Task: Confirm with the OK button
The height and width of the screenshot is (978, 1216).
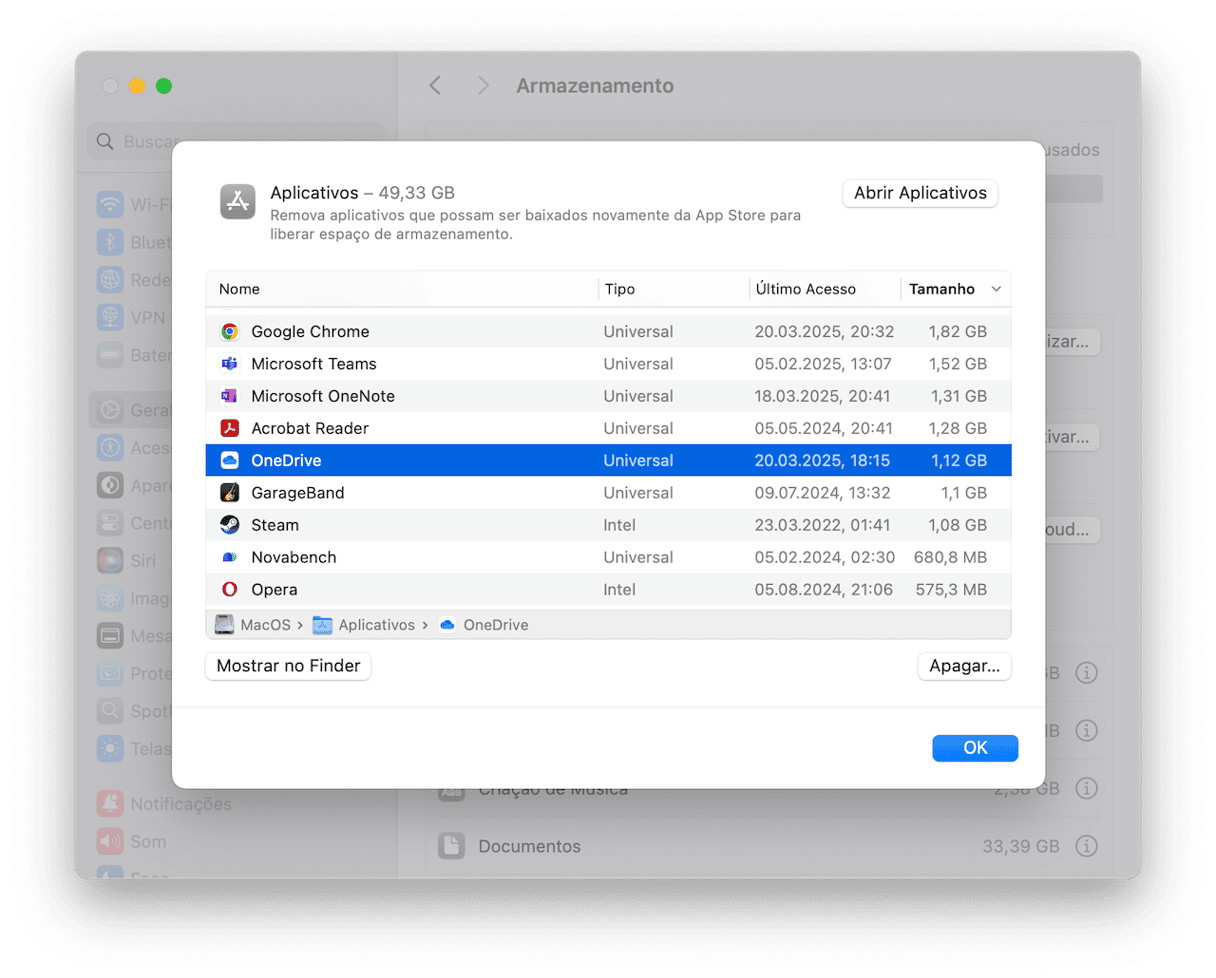Action: click(975, 748)
